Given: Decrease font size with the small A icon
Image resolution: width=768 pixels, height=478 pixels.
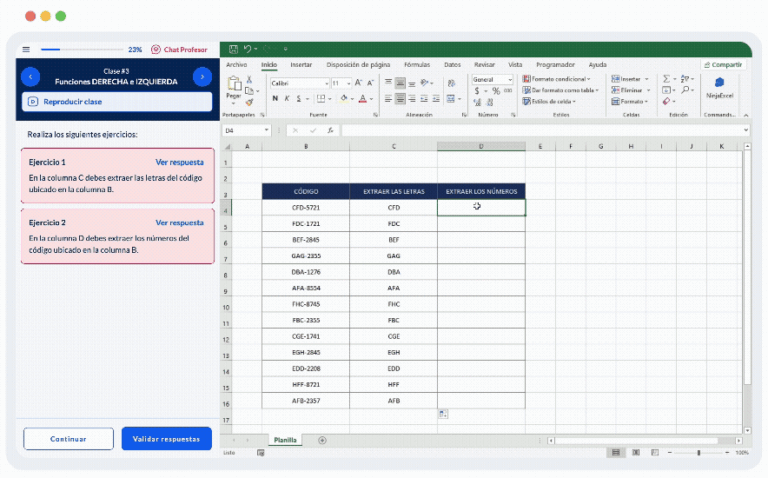Looking at the screenshot, I should pyautogui.click(x=370, y=83).
